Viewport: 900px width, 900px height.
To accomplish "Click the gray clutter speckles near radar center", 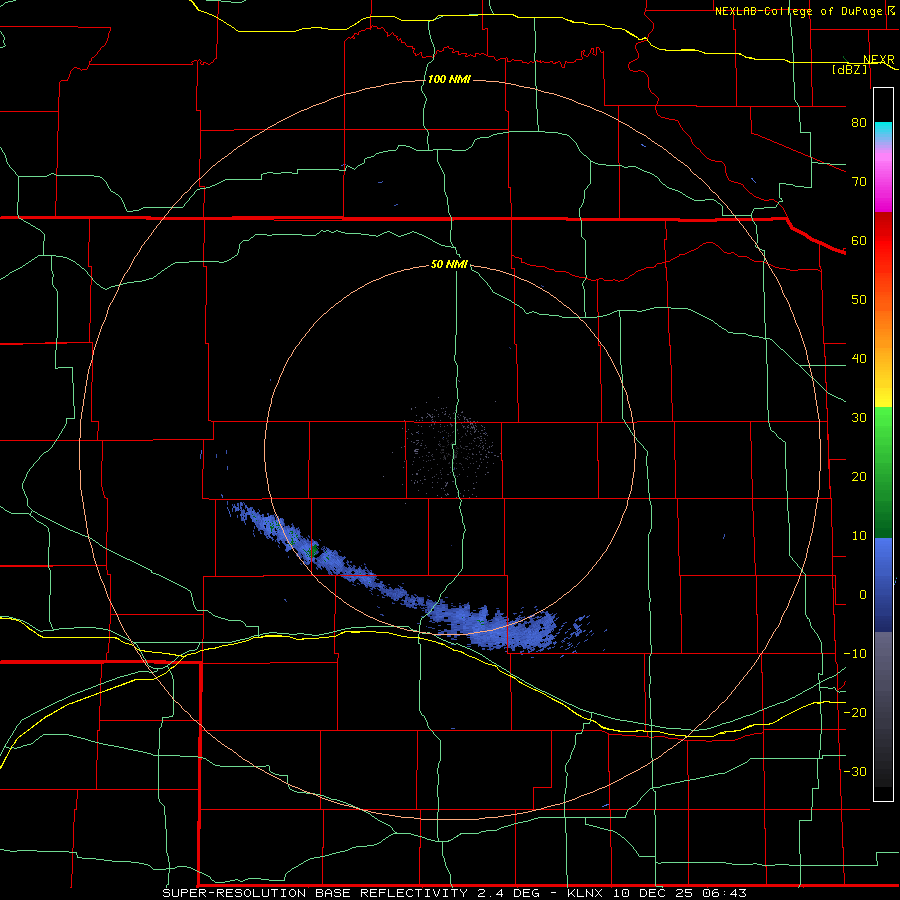I will click(452, 452).
